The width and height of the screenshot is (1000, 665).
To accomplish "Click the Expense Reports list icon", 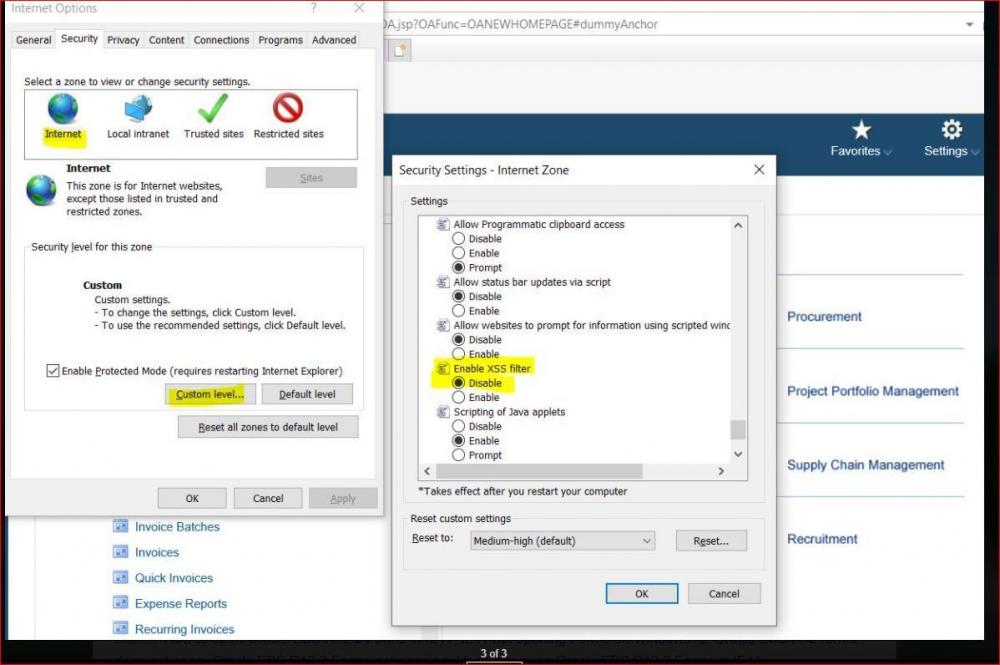I will click(x=121, y=604).
